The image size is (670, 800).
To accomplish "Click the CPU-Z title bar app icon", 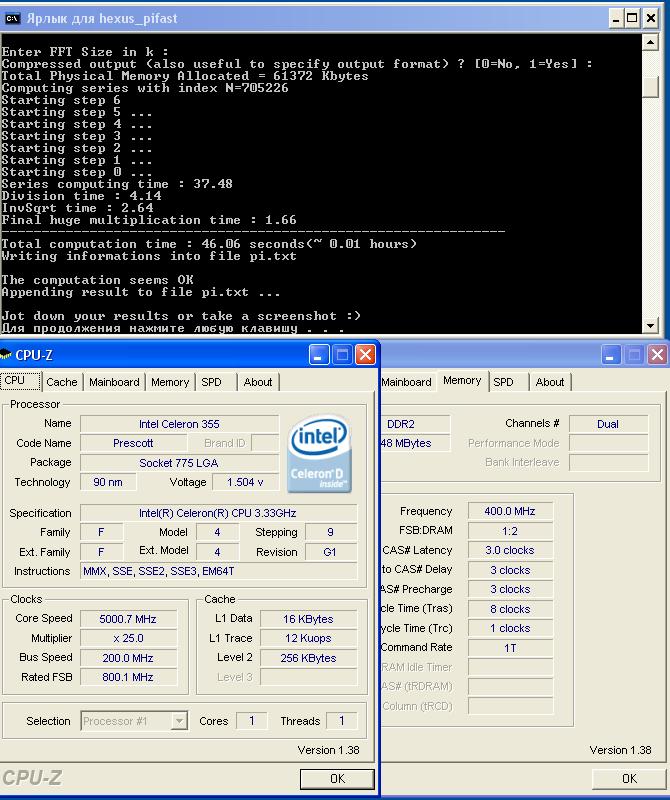I will point(6,354).
